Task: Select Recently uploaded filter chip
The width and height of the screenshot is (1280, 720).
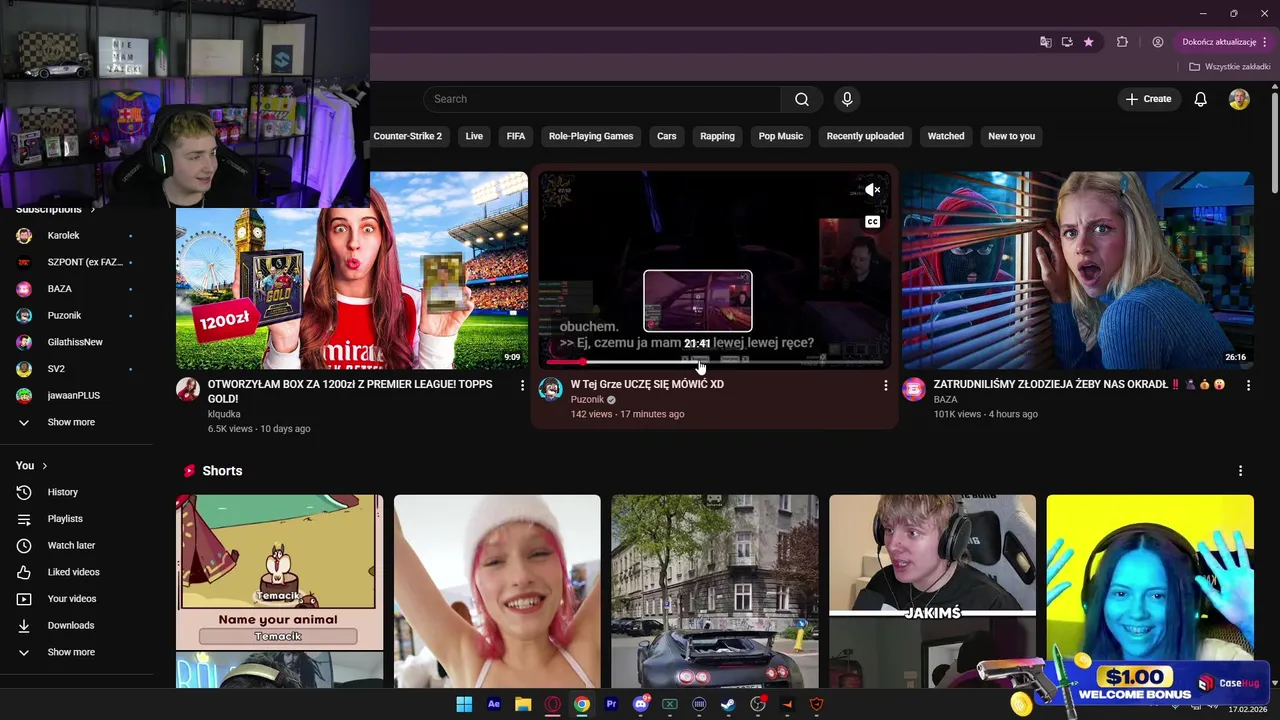Action: (x=865, y=136)
